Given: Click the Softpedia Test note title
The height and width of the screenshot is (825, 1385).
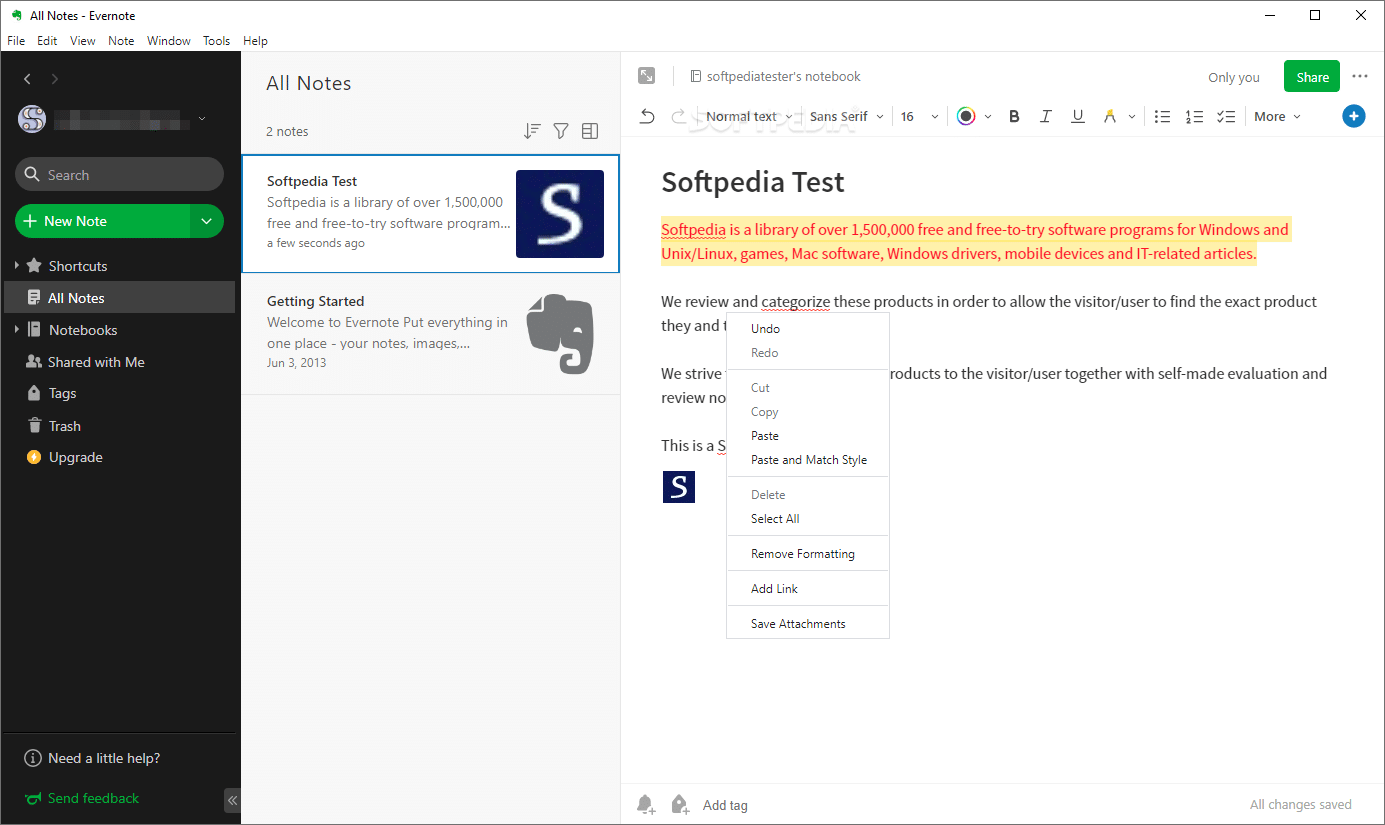Looking at the screenshot, I should 753,182.
